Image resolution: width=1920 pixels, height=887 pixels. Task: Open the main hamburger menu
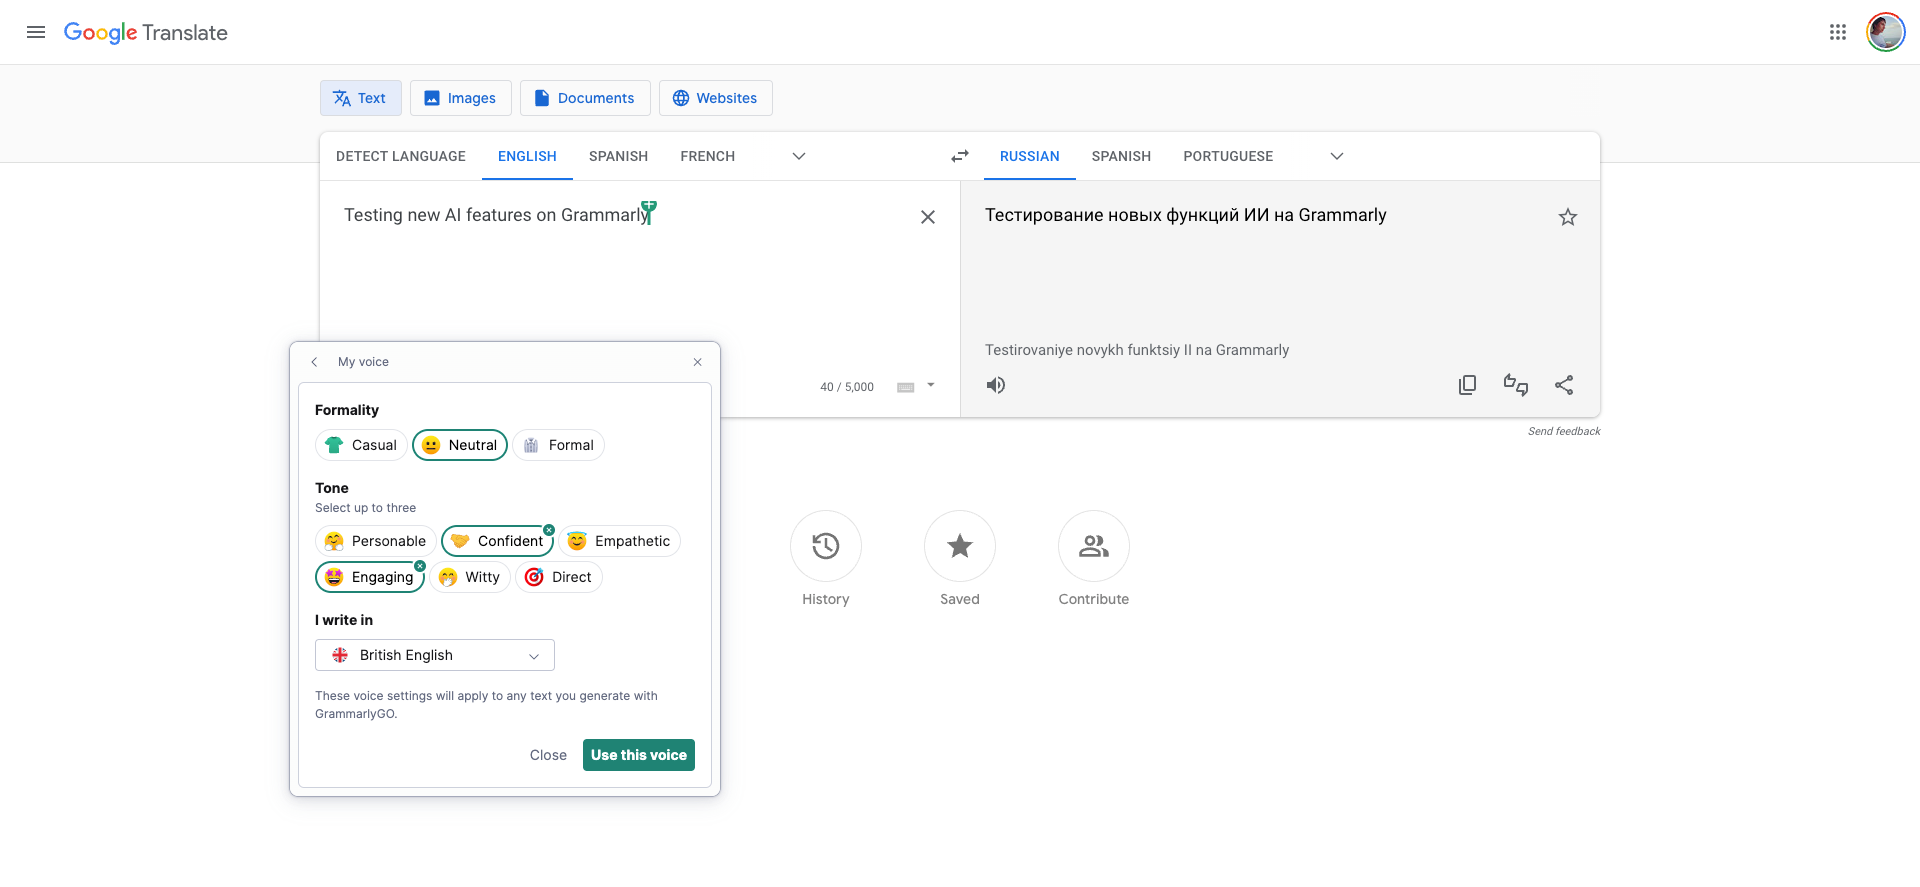click(36, 32)
